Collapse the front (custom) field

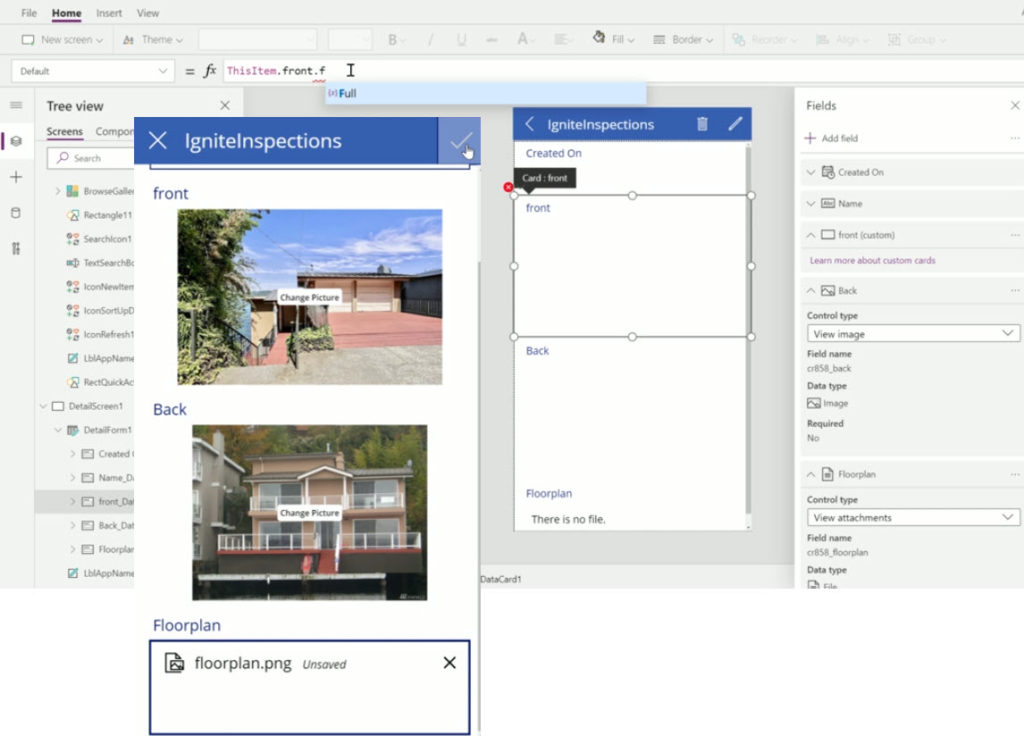click(x=810, y=235)
